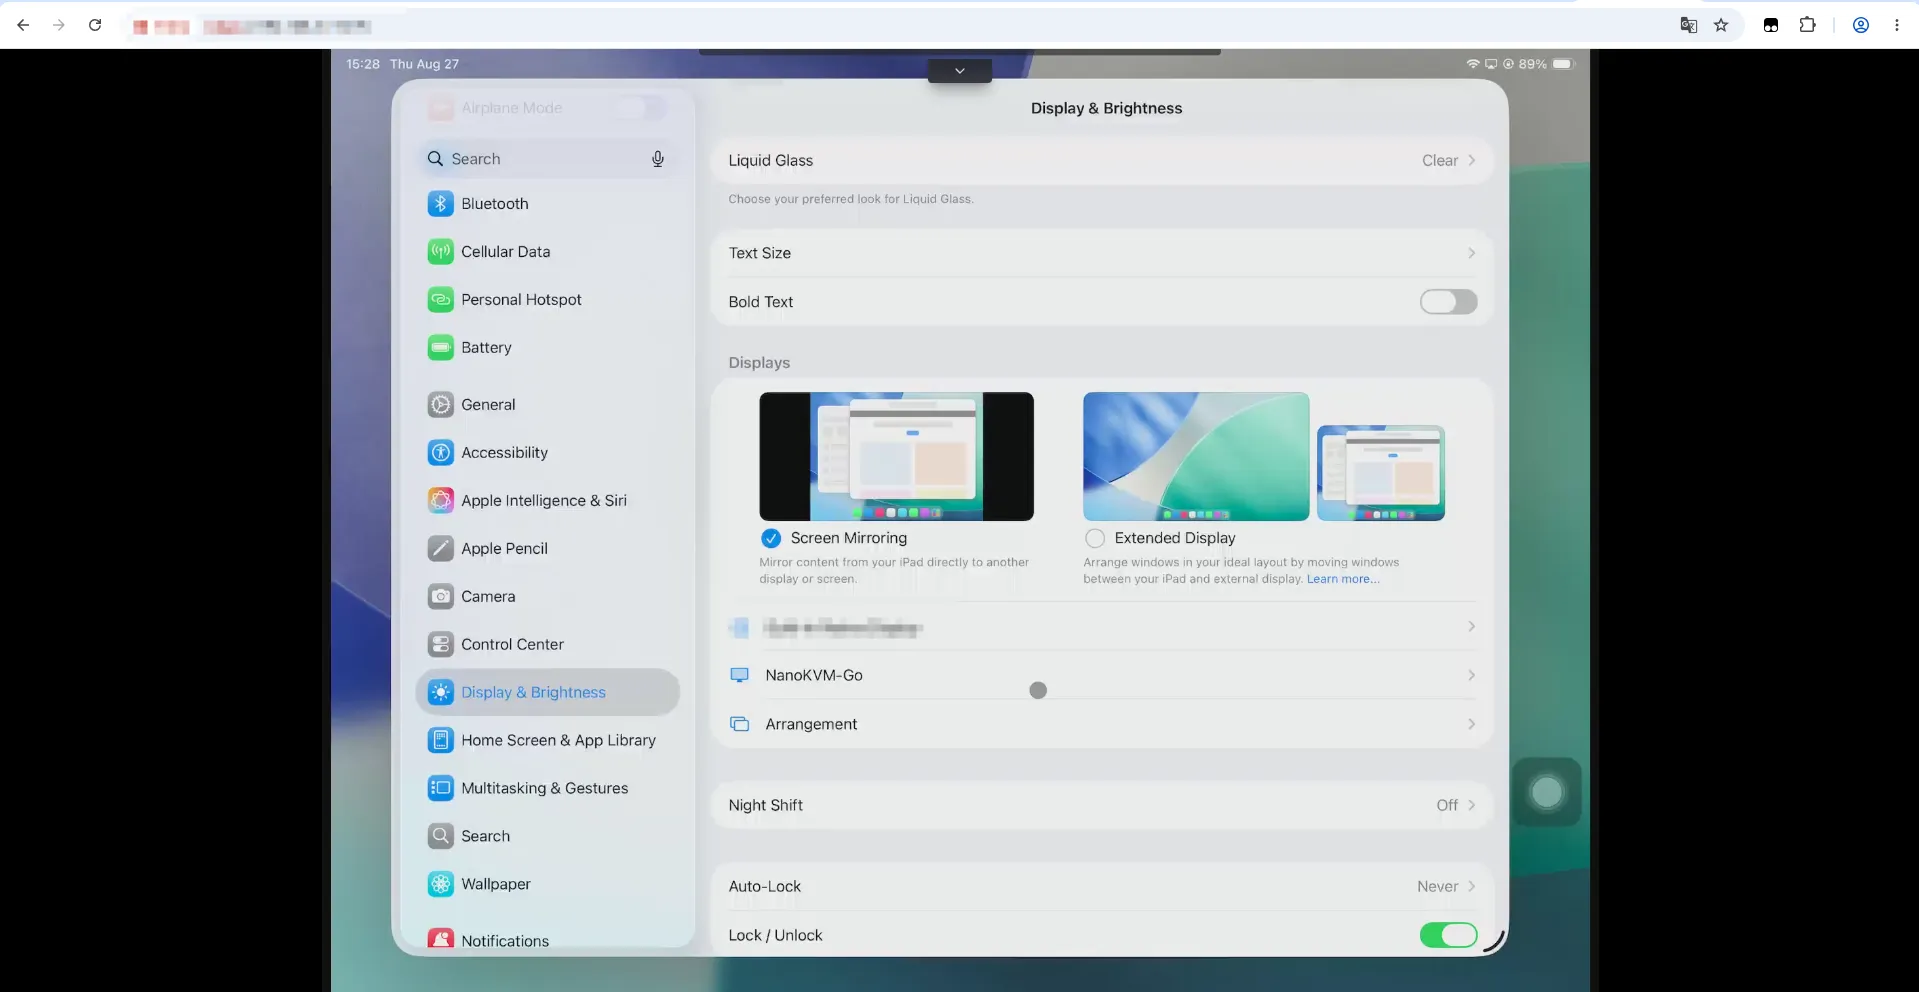Screen dimensions: 1919x992
Task: Click the Displays section heading
Action: click(760, 363)
